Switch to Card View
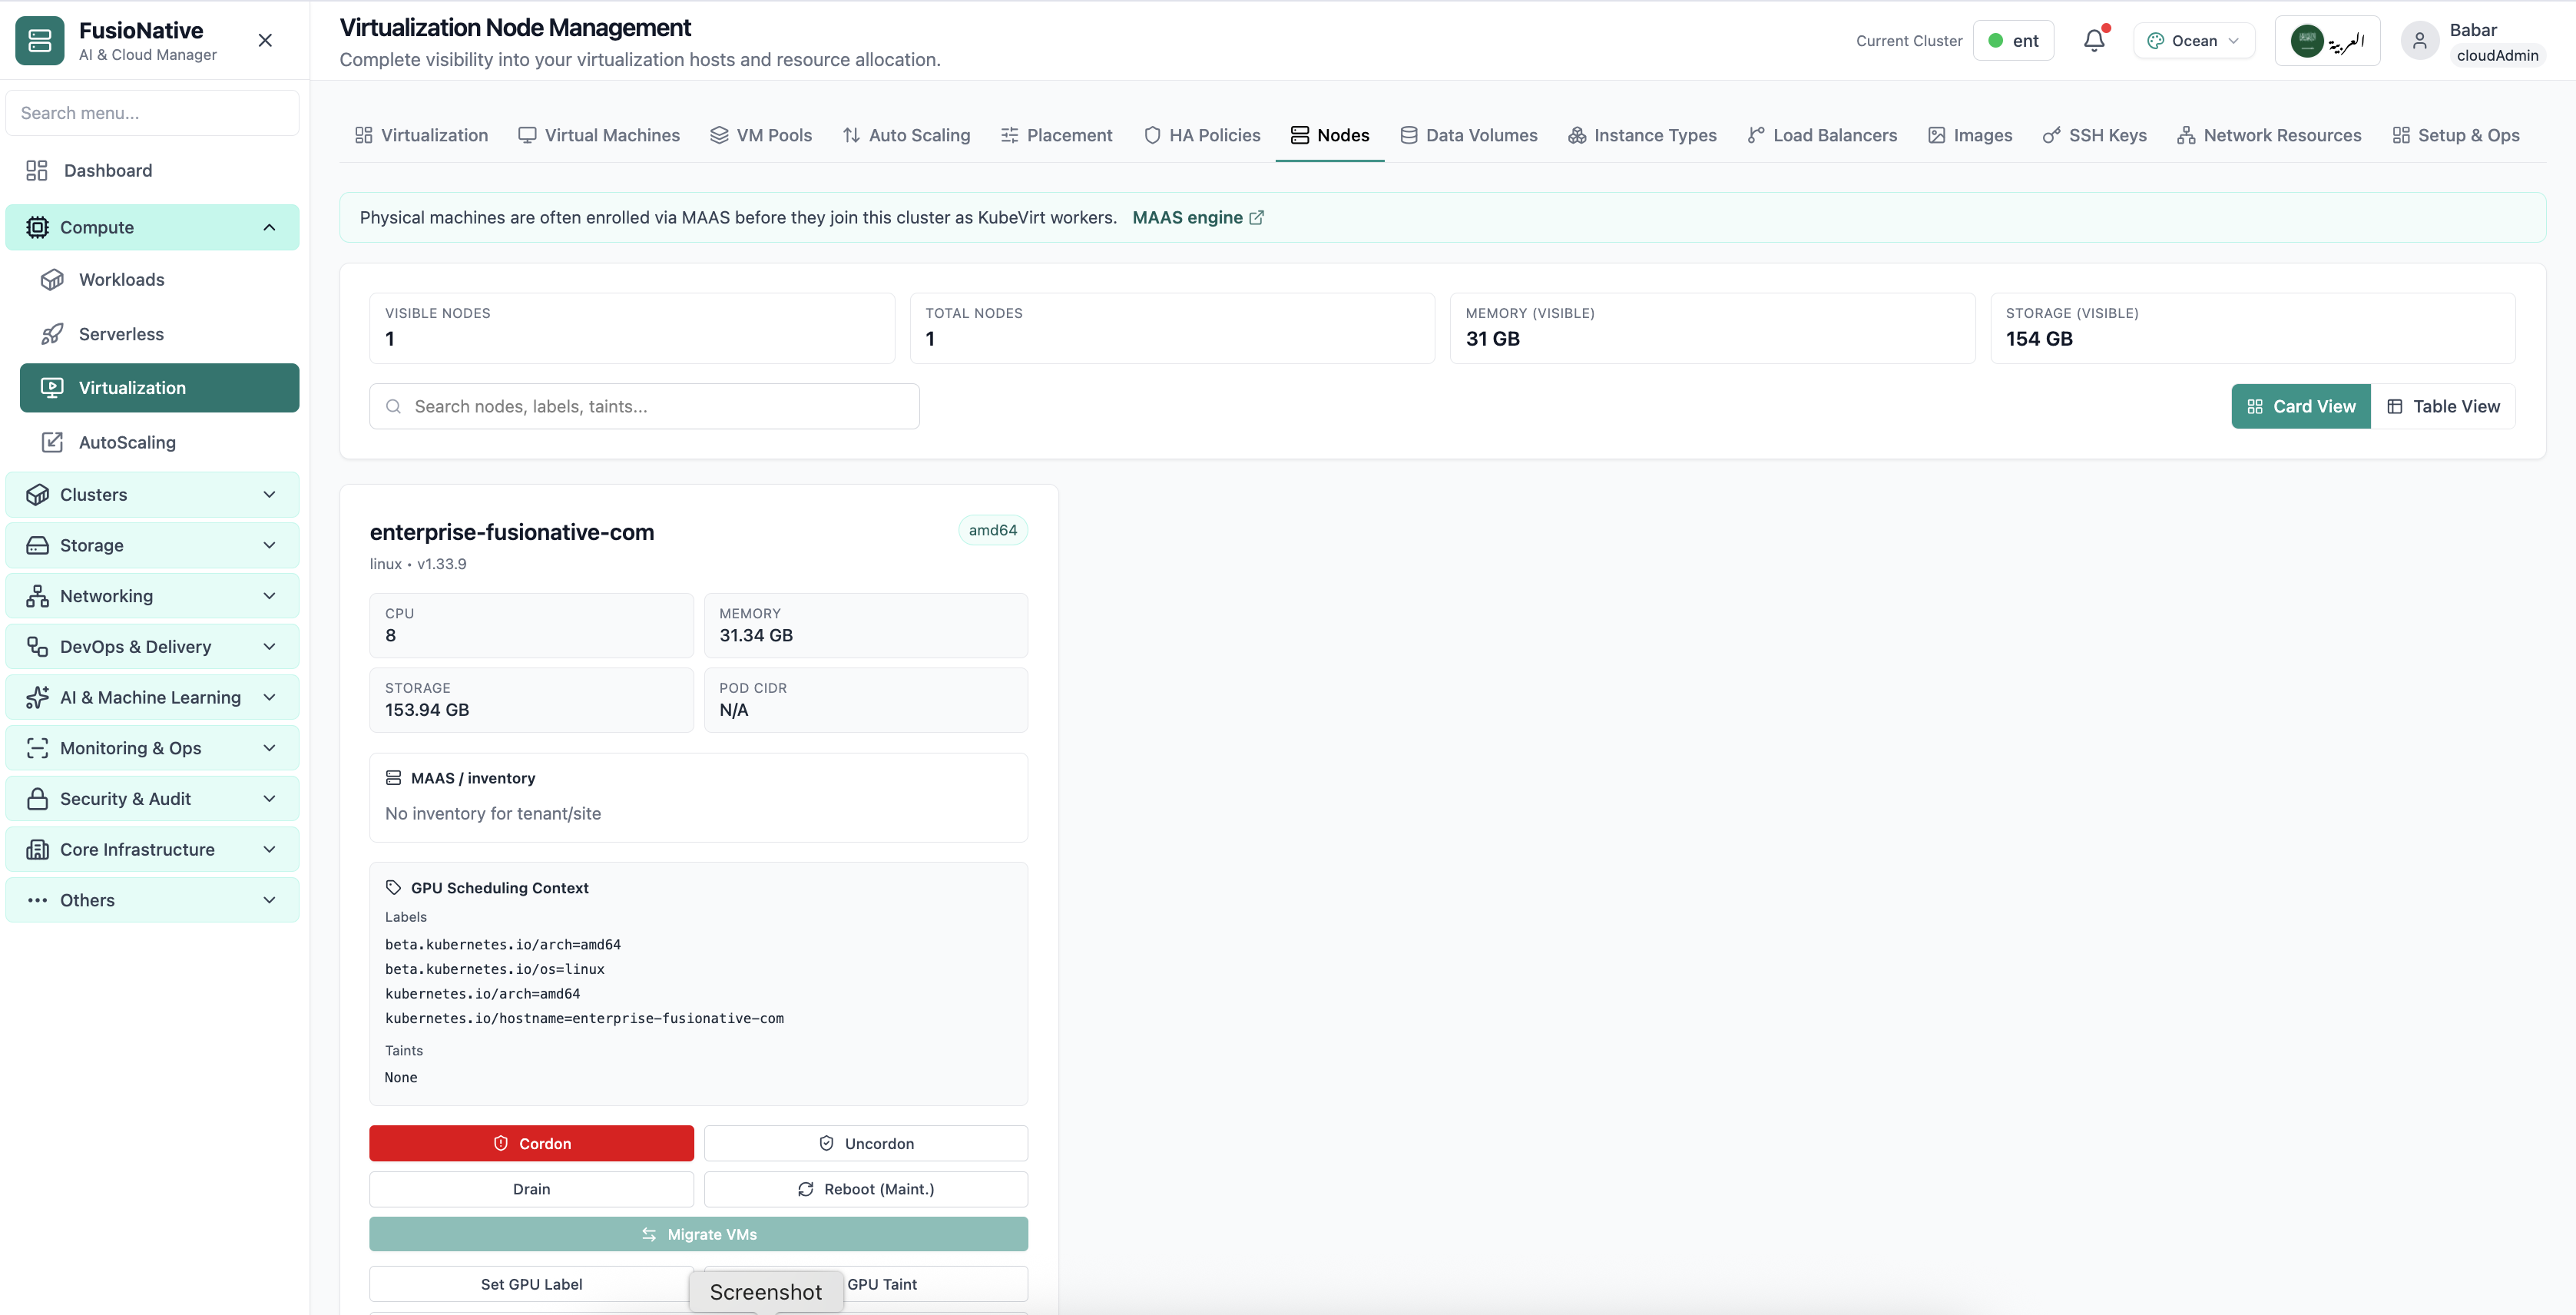 (x=2300, y=406)
